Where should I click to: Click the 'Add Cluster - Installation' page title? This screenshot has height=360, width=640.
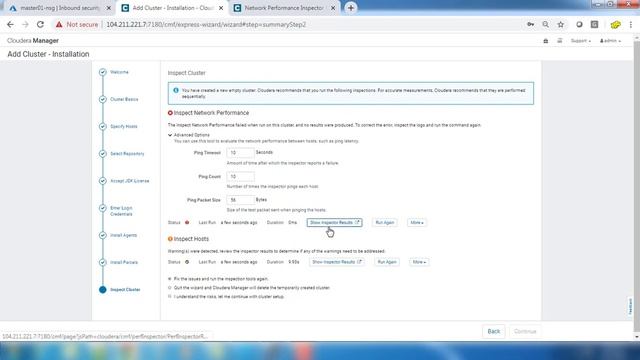pyautogui.click(x=48, y=54)
